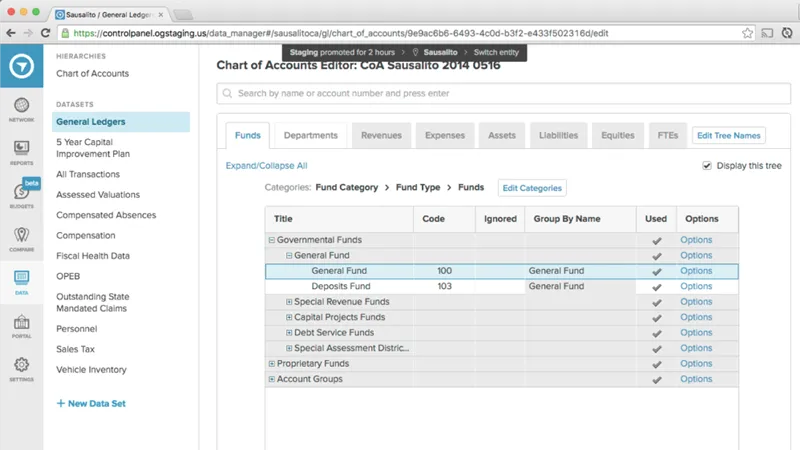Switch to the Liabilities tab

(559, 135)
